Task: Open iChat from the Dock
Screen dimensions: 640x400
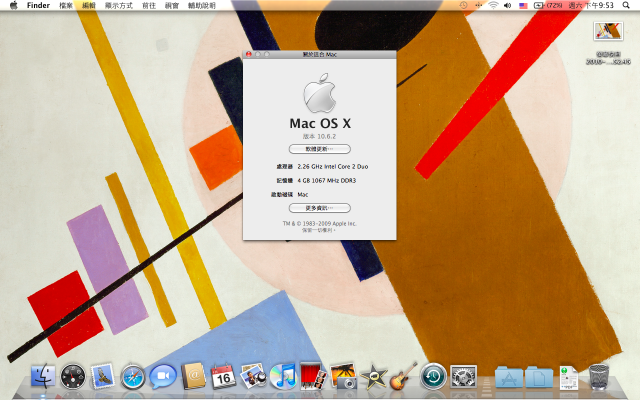Action: tap(163, 376)
